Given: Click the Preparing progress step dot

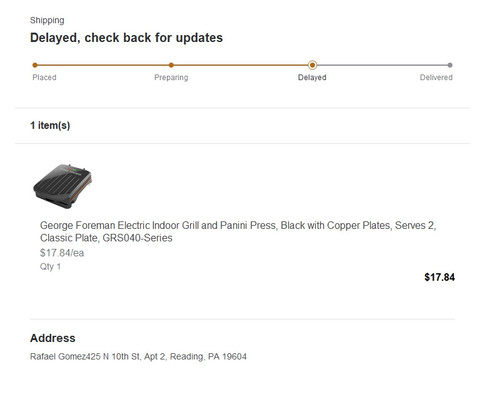Looking at the screenshot, I should tap(171, 65).
